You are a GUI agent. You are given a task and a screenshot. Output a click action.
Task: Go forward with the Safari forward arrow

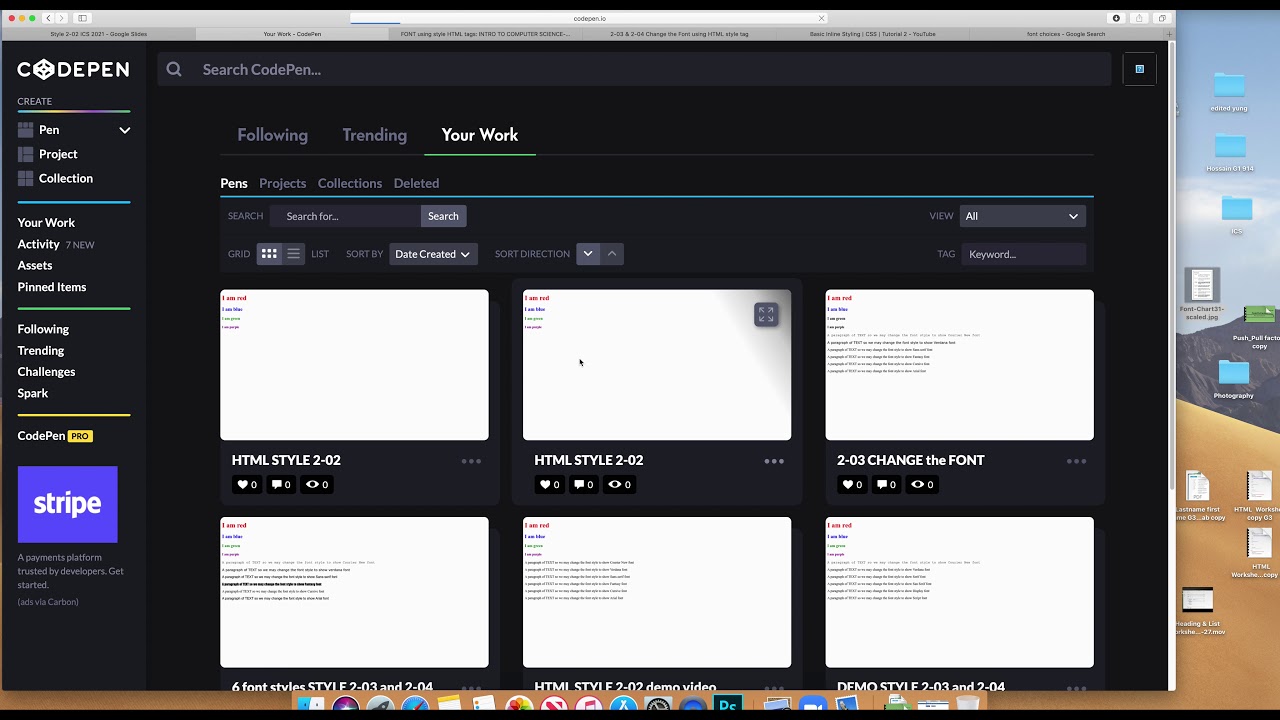[x=61, y=18]
